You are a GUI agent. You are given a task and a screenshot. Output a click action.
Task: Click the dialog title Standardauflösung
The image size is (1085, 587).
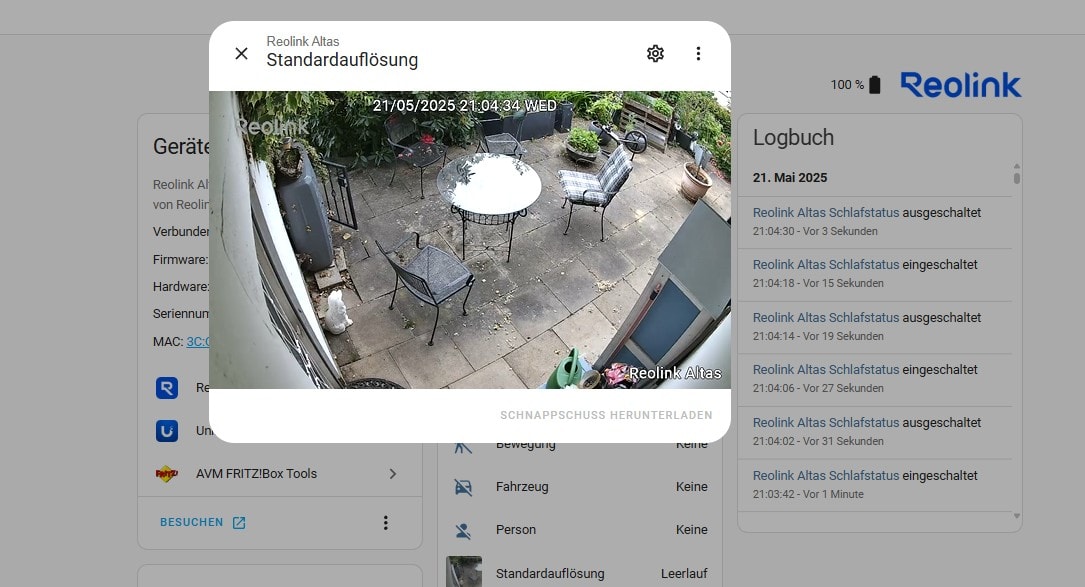pyautogui.click(x=342, y=60)
